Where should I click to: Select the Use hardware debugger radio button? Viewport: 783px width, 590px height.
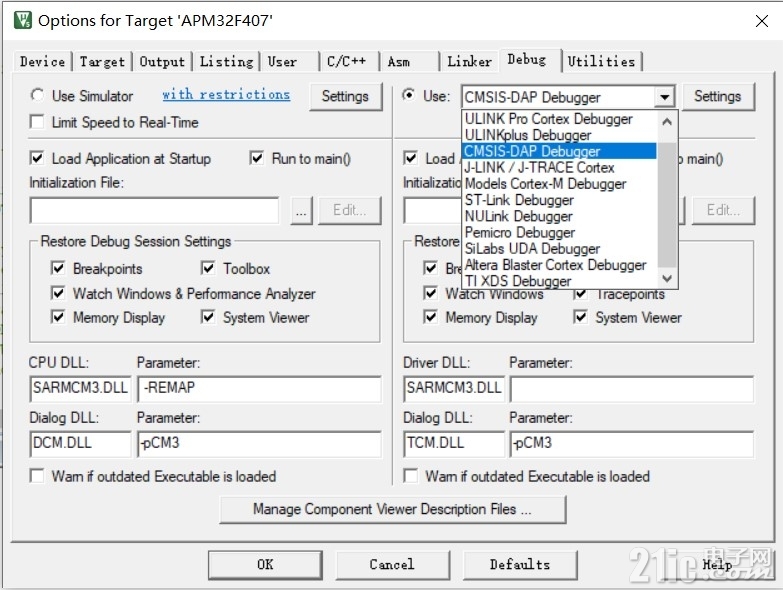tap(408, 95)
